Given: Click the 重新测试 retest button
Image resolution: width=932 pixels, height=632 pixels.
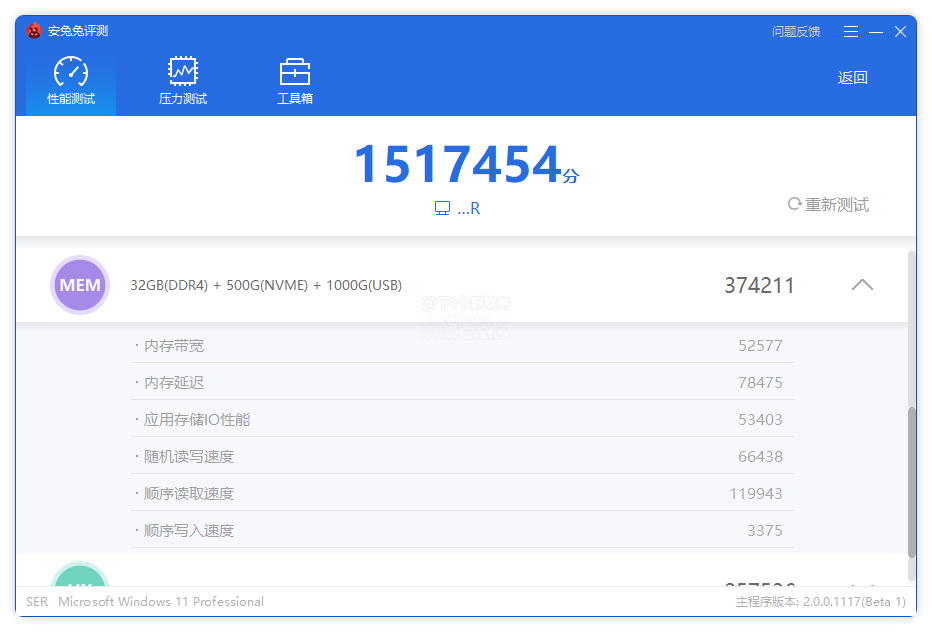Looking at the screenshot, I should tap(828, 205).
